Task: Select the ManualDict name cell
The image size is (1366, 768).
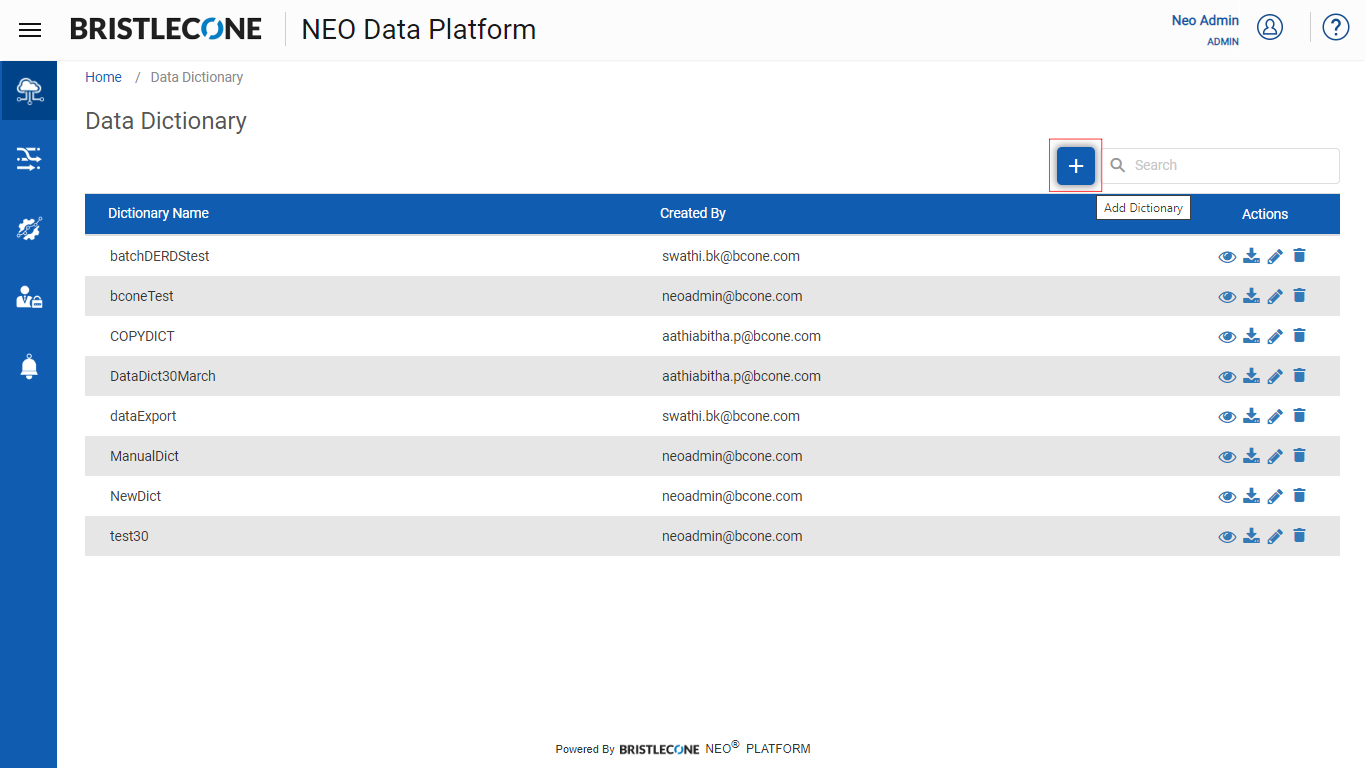Action: click(145, 456)
